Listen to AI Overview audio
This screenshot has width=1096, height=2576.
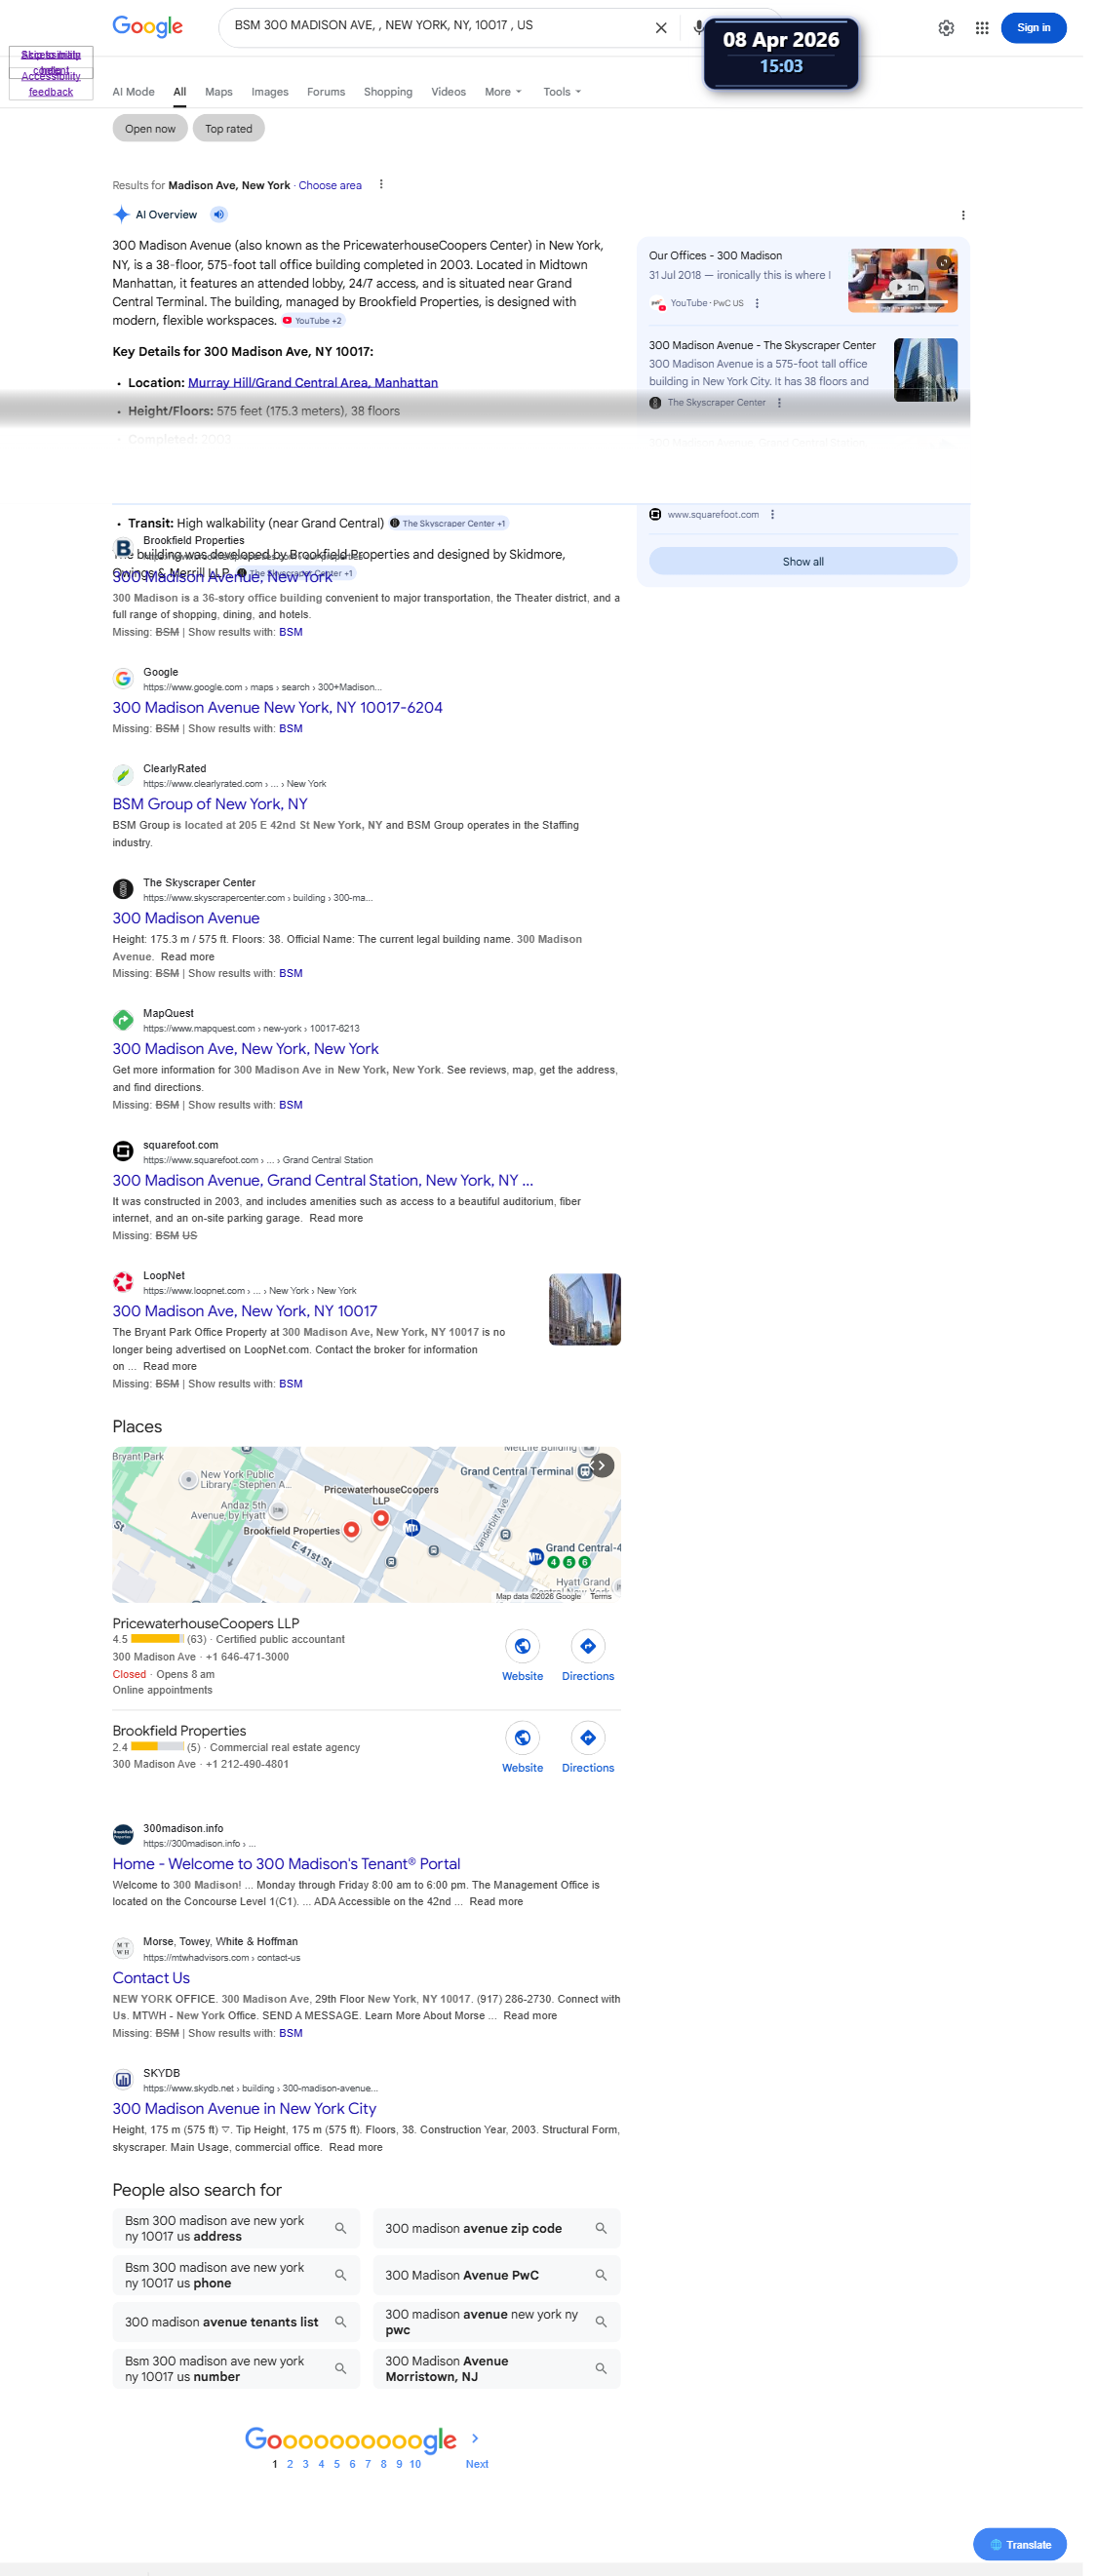219,215
